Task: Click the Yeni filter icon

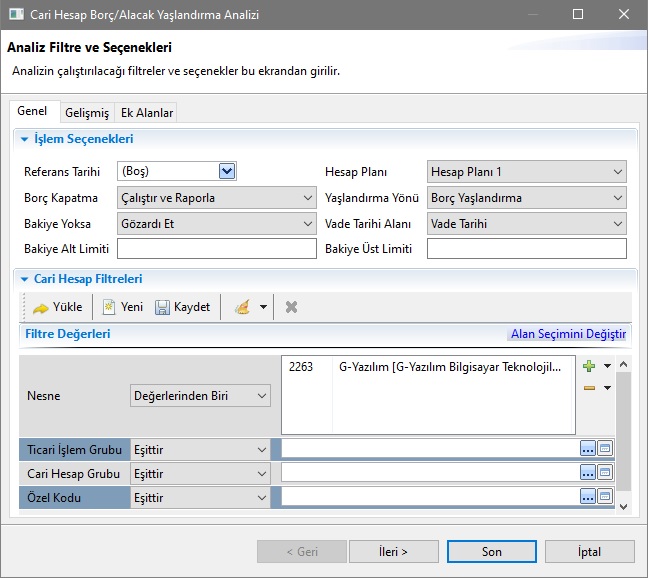Action: point(109,307)
